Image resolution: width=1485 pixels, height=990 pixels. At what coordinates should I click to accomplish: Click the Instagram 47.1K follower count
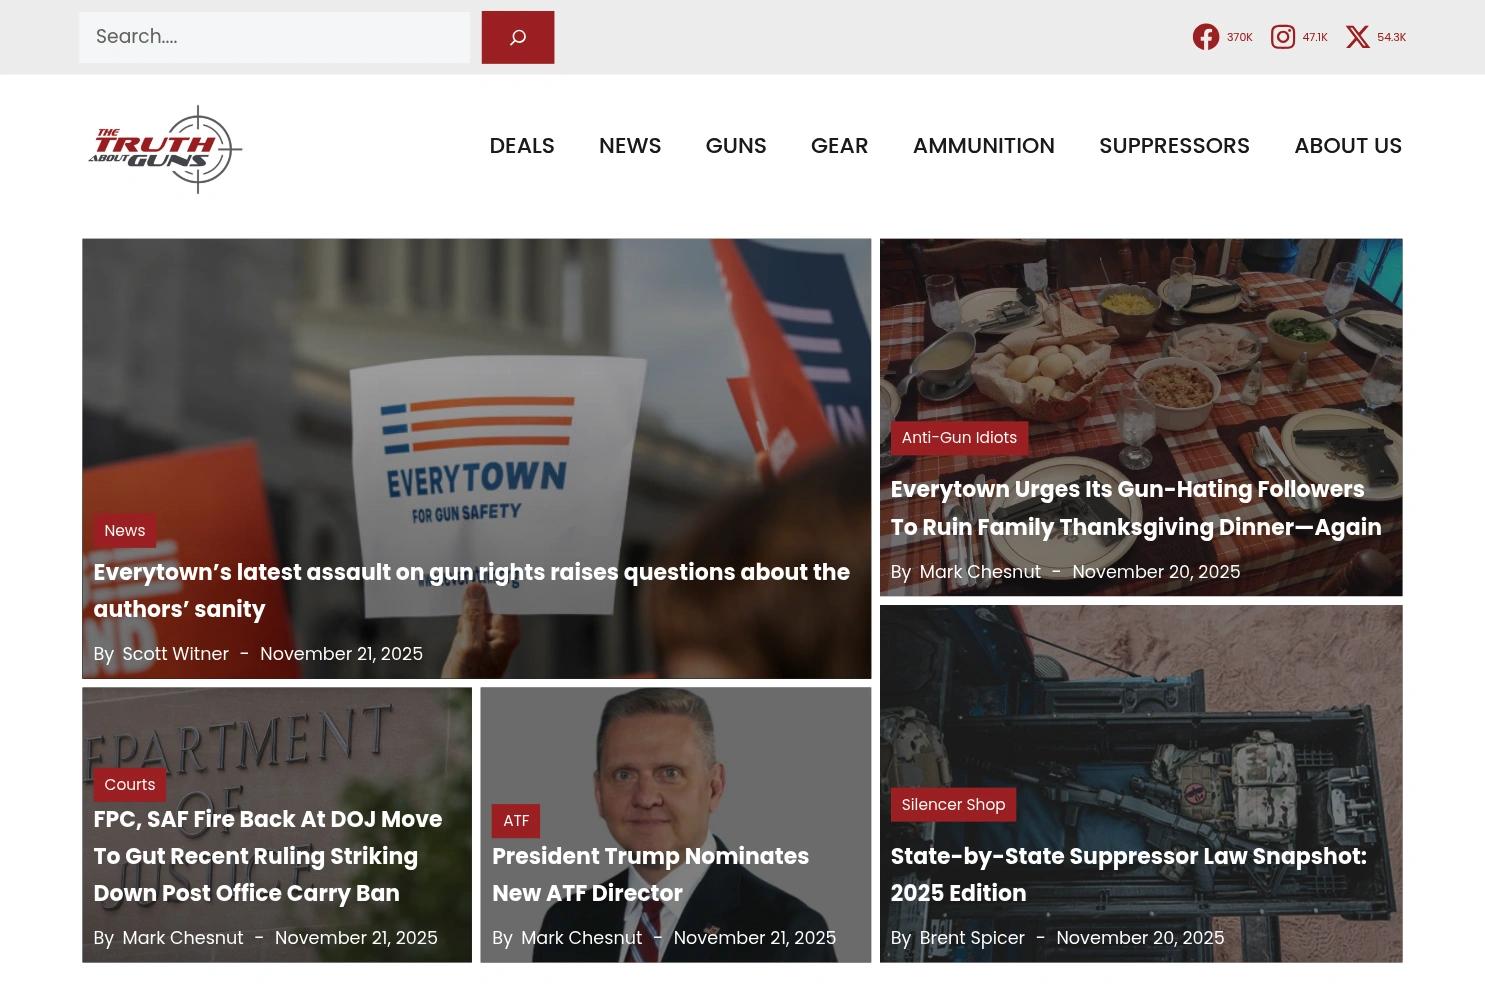[x=1315, y=37]
